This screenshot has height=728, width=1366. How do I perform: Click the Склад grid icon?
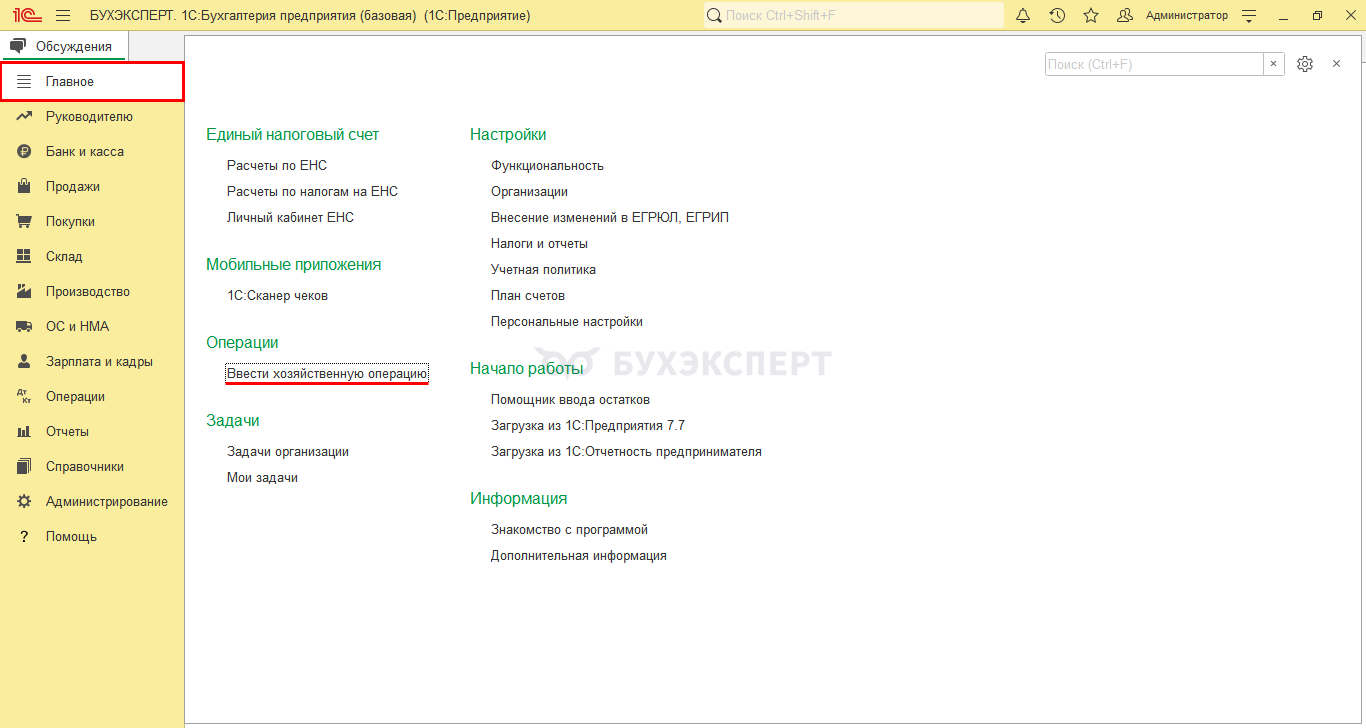pyautogui.click(x=25, y=257)
